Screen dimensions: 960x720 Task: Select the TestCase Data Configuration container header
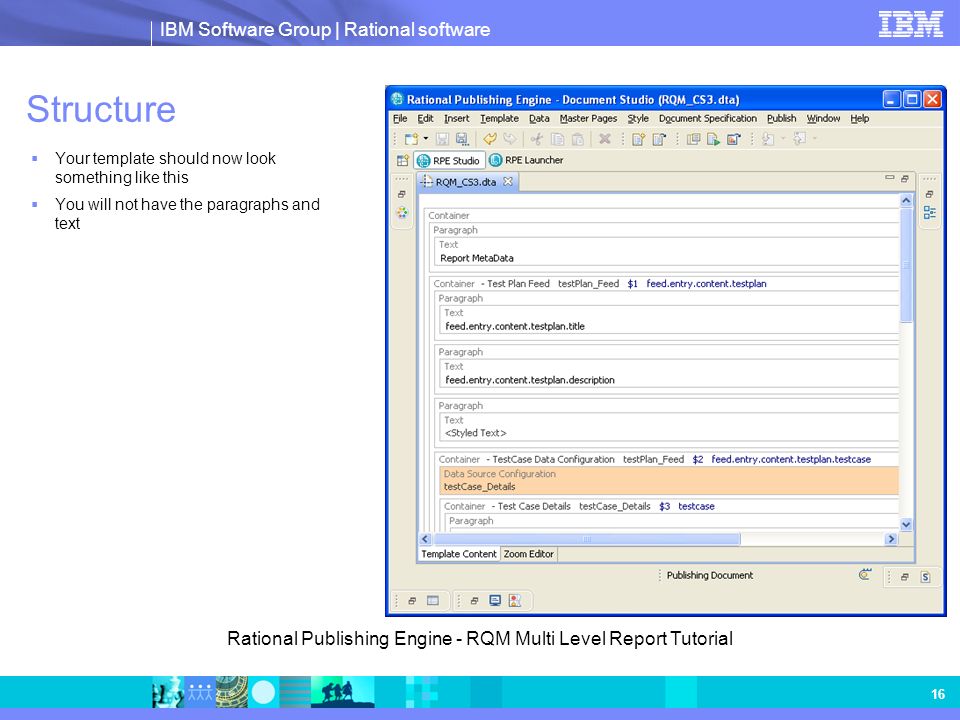[667, 459]
